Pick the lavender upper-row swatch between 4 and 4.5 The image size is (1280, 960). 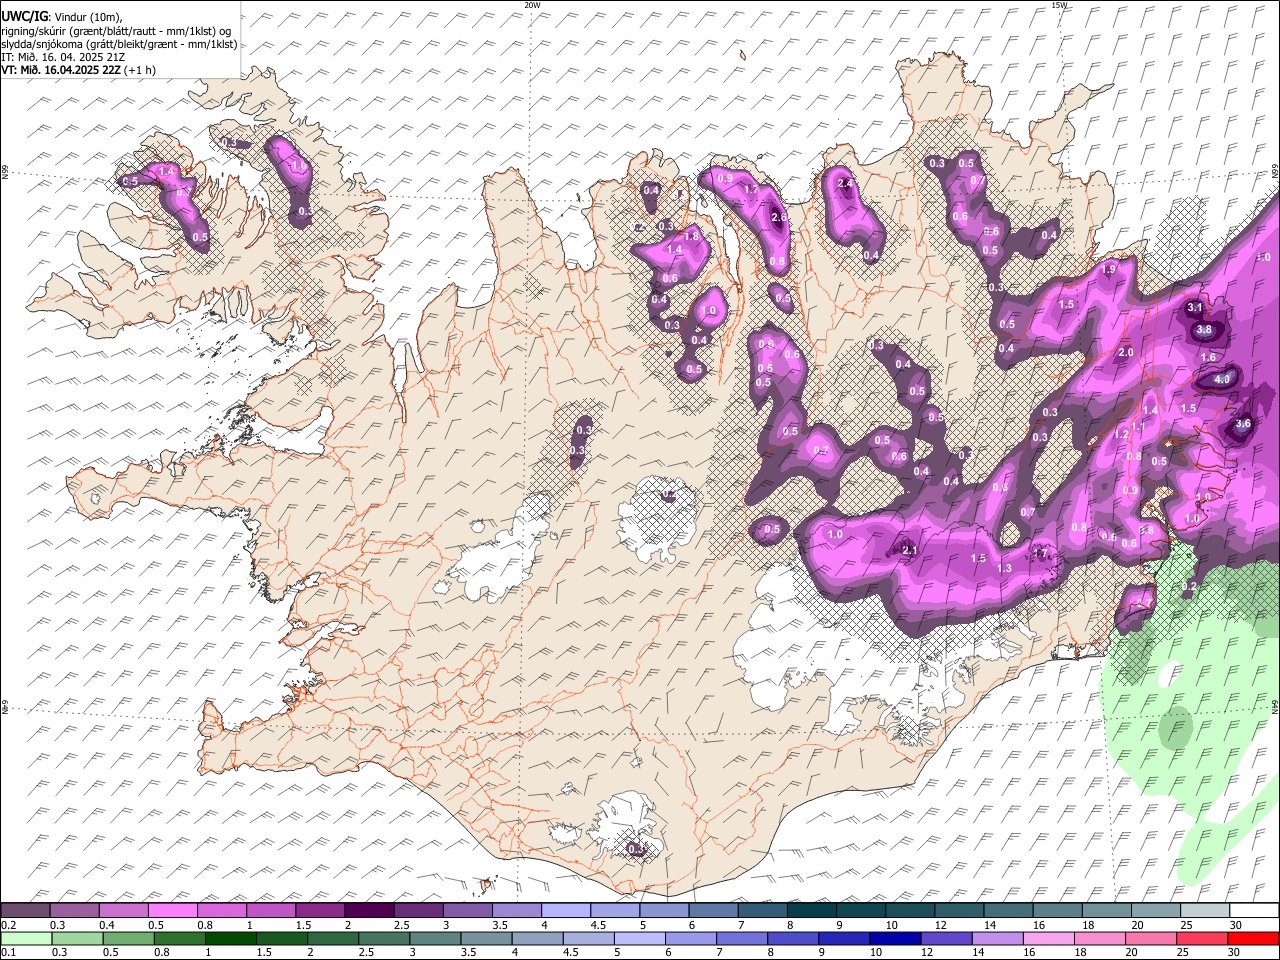(x=565, y=911)
